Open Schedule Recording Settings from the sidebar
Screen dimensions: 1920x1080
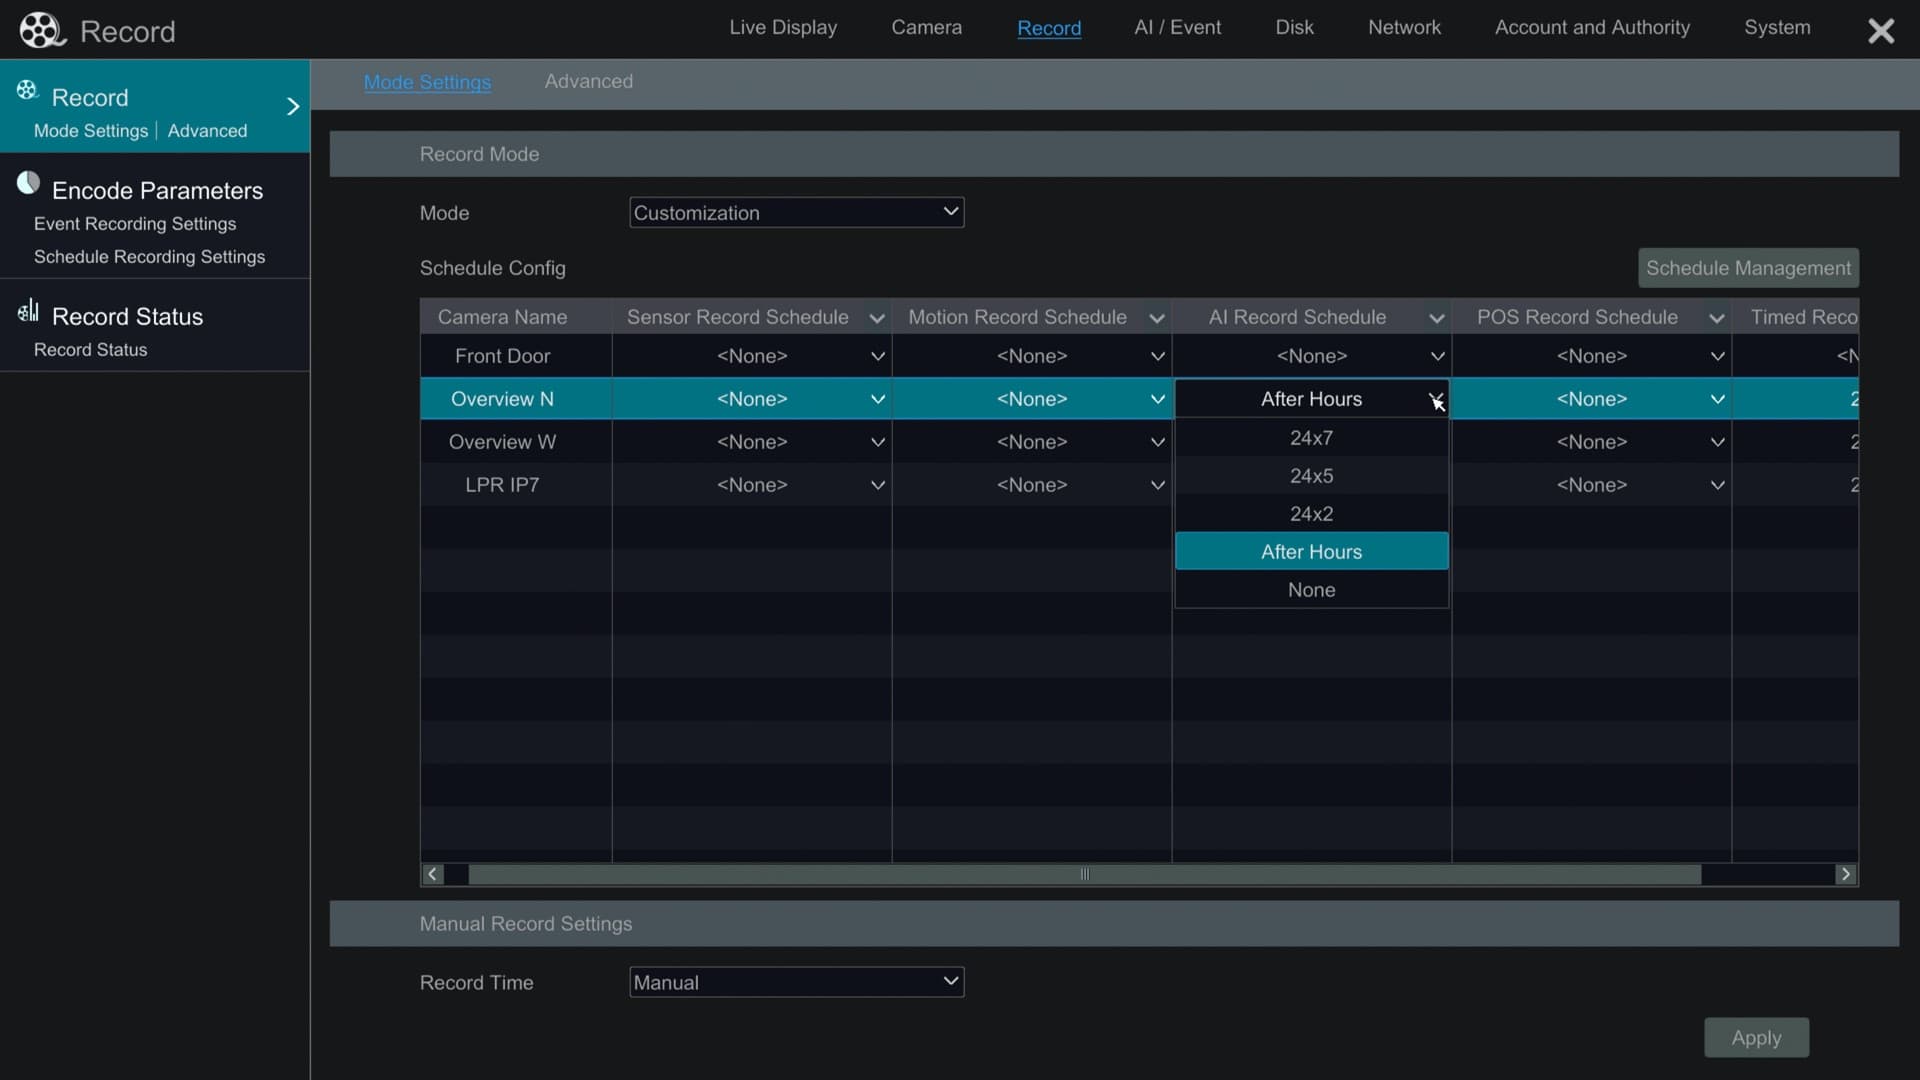(150, 256)
